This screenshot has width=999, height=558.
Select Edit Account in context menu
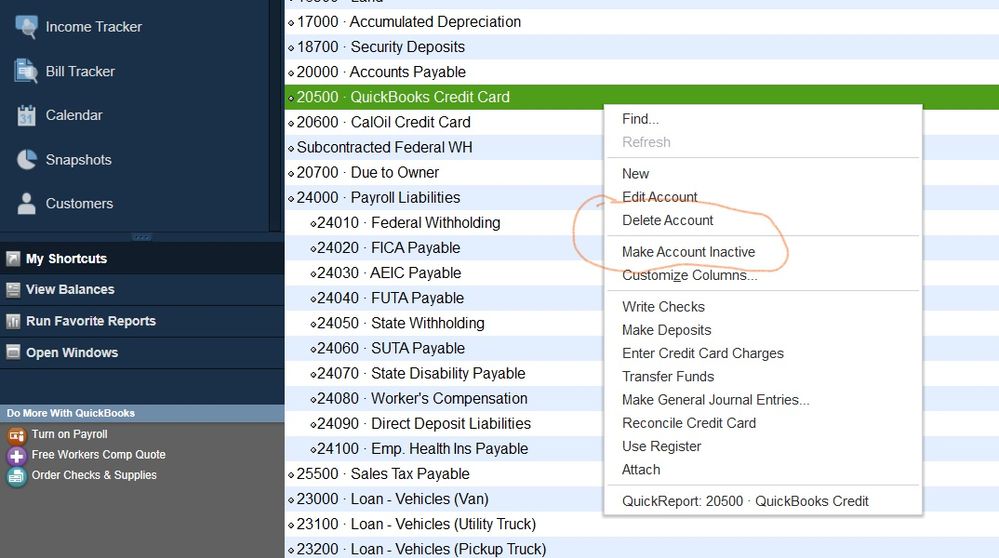[x=659, y=197]
